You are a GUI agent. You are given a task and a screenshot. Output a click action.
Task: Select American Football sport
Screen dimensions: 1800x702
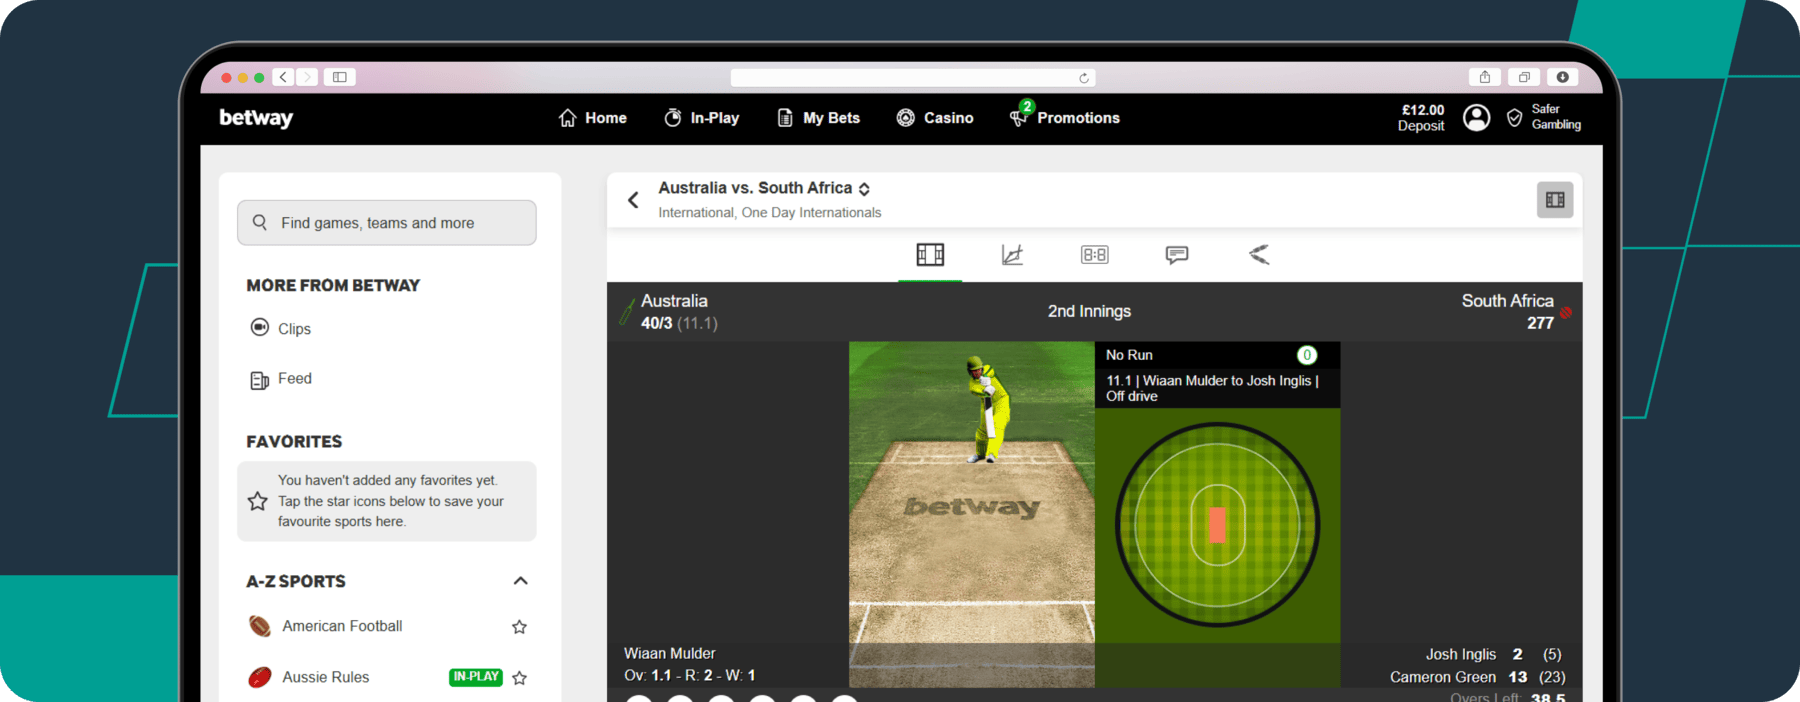point(342,626)
